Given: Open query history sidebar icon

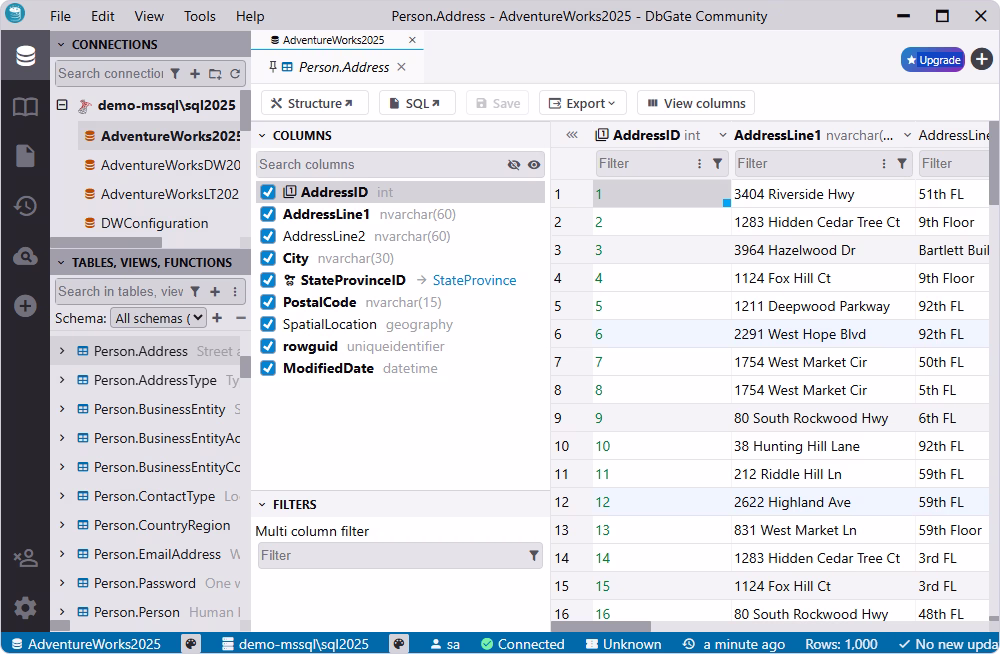Looking at the screenshot, I should (26, 205).
